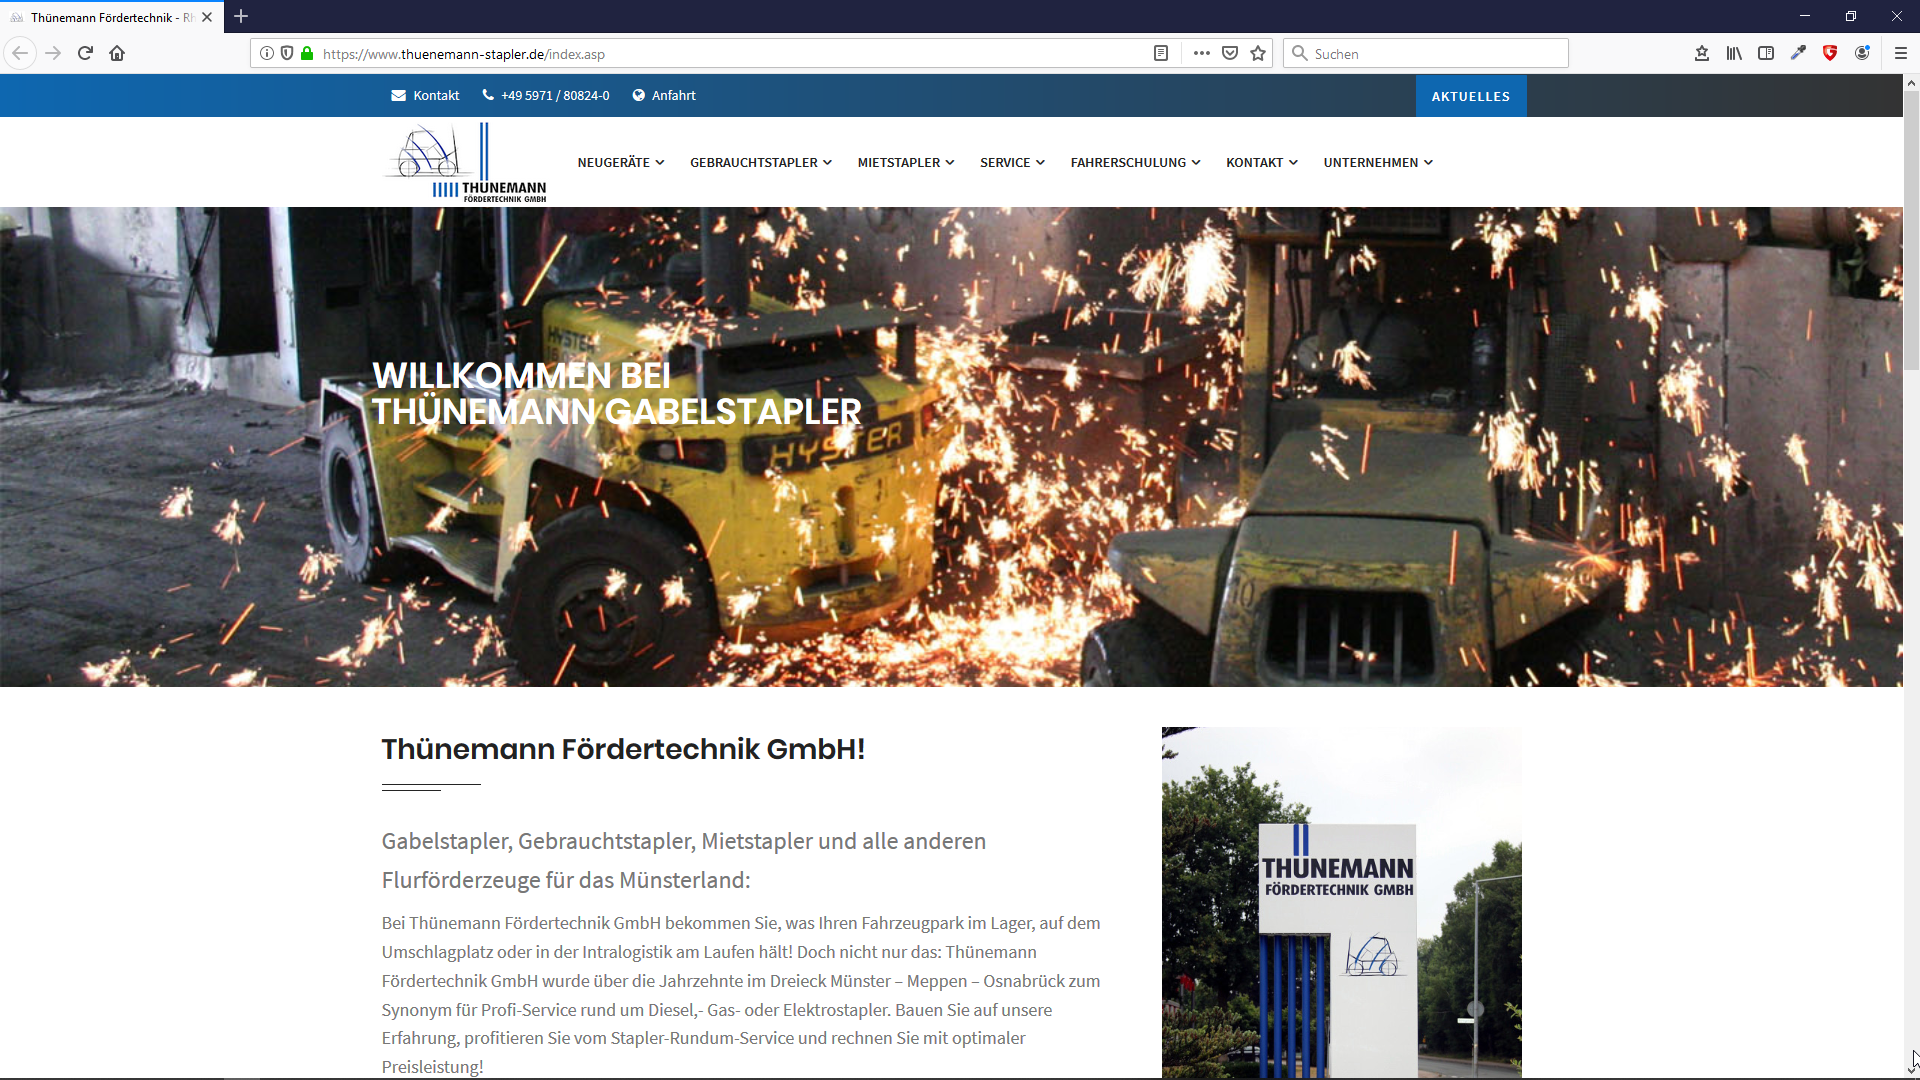This screenshot has width=1920, height=1080.
Task: Click the WILLKOMMEN BEI THÜNEMANN GABELSTAPLER headline
Action: coord(616,394)
